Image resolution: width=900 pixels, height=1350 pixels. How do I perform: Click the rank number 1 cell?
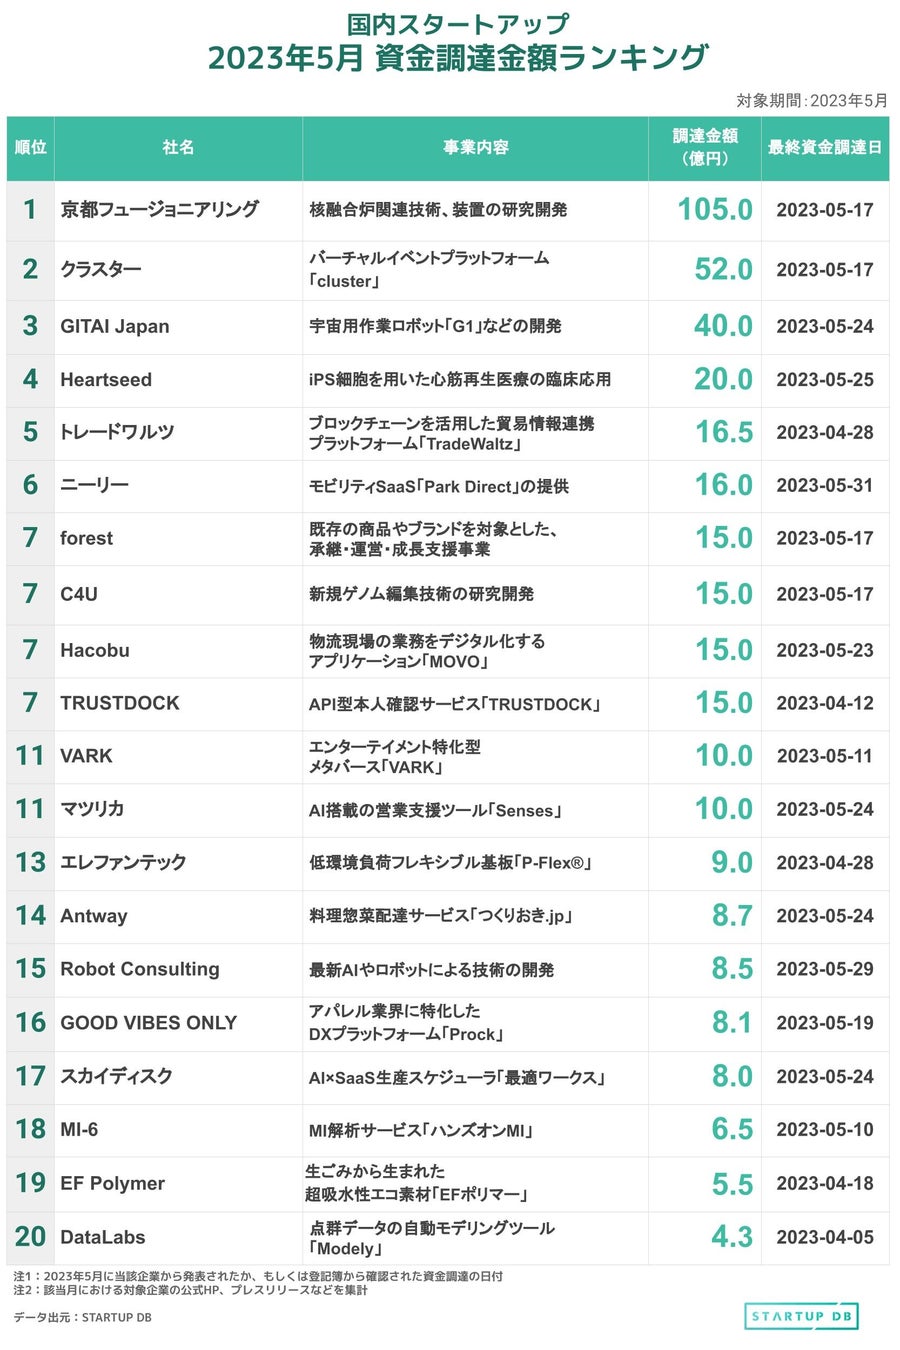(30, 209)
